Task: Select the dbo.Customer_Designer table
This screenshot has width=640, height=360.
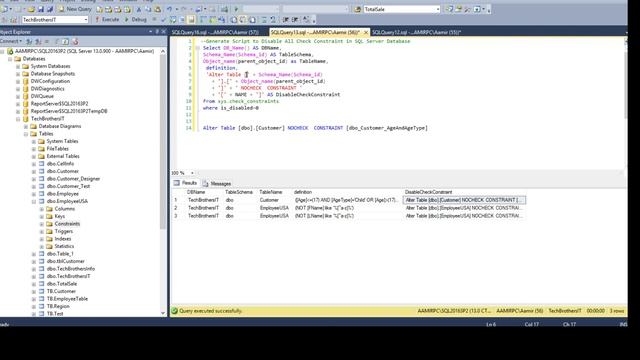Action: (73, 179)
